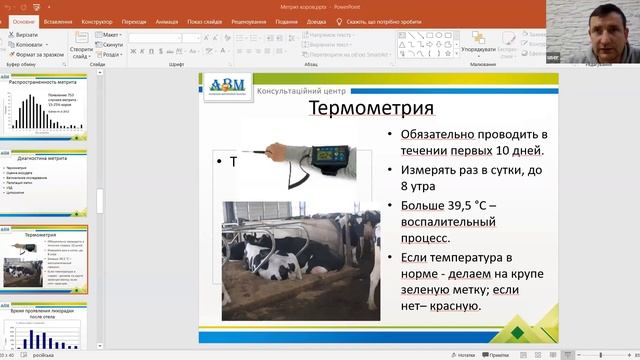640x360 pixels.
Task: Click the zoom in plus button
Action: tap(629, 355)
